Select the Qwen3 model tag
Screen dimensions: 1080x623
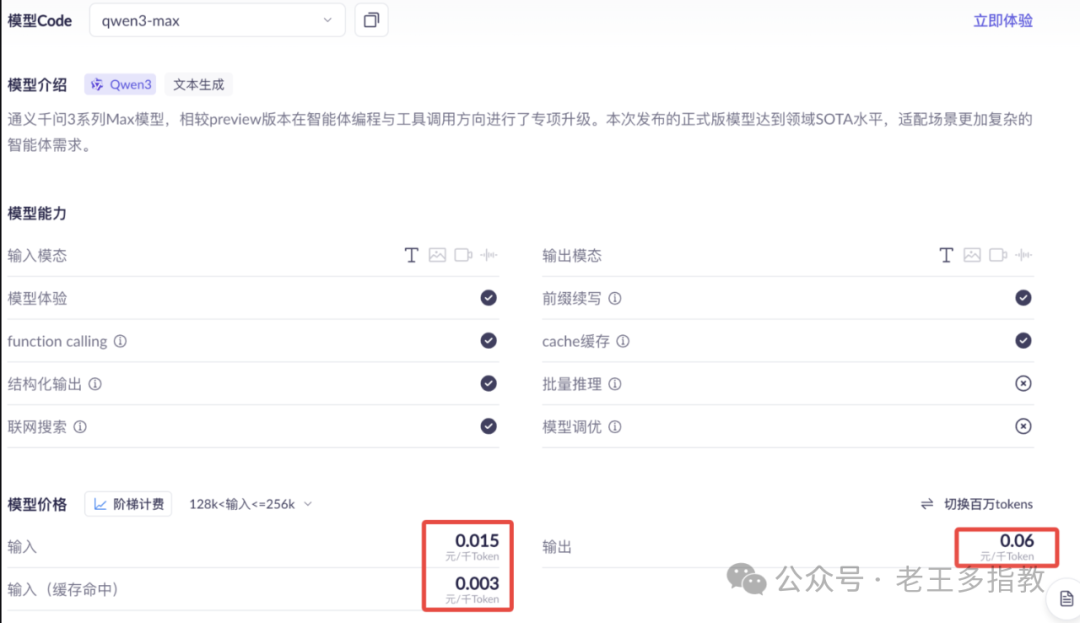tap(120, 84)
